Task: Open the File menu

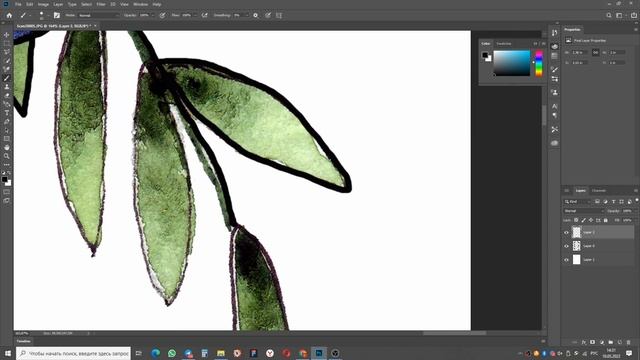Action: point(18,4)
